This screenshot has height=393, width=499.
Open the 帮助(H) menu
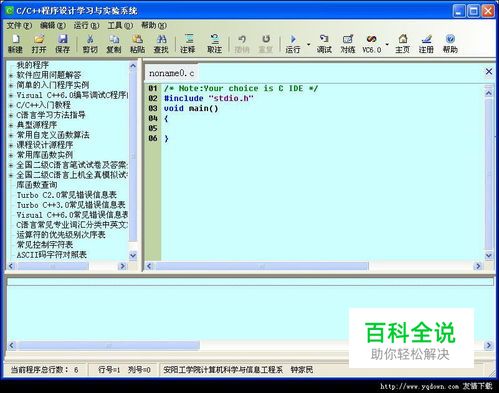click(x=154, y=25)
